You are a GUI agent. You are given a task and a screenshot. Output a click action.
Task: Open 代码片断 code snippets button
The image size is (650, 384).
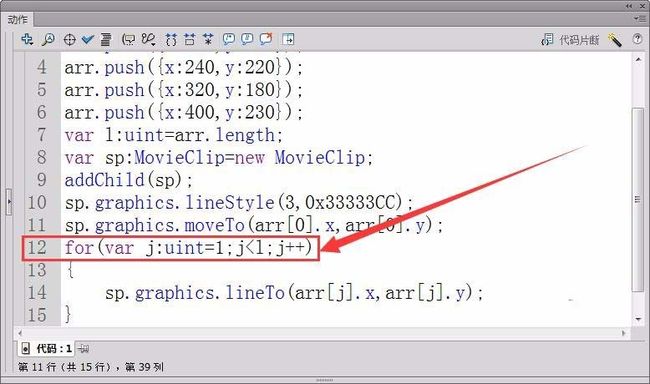coord(570,40)
